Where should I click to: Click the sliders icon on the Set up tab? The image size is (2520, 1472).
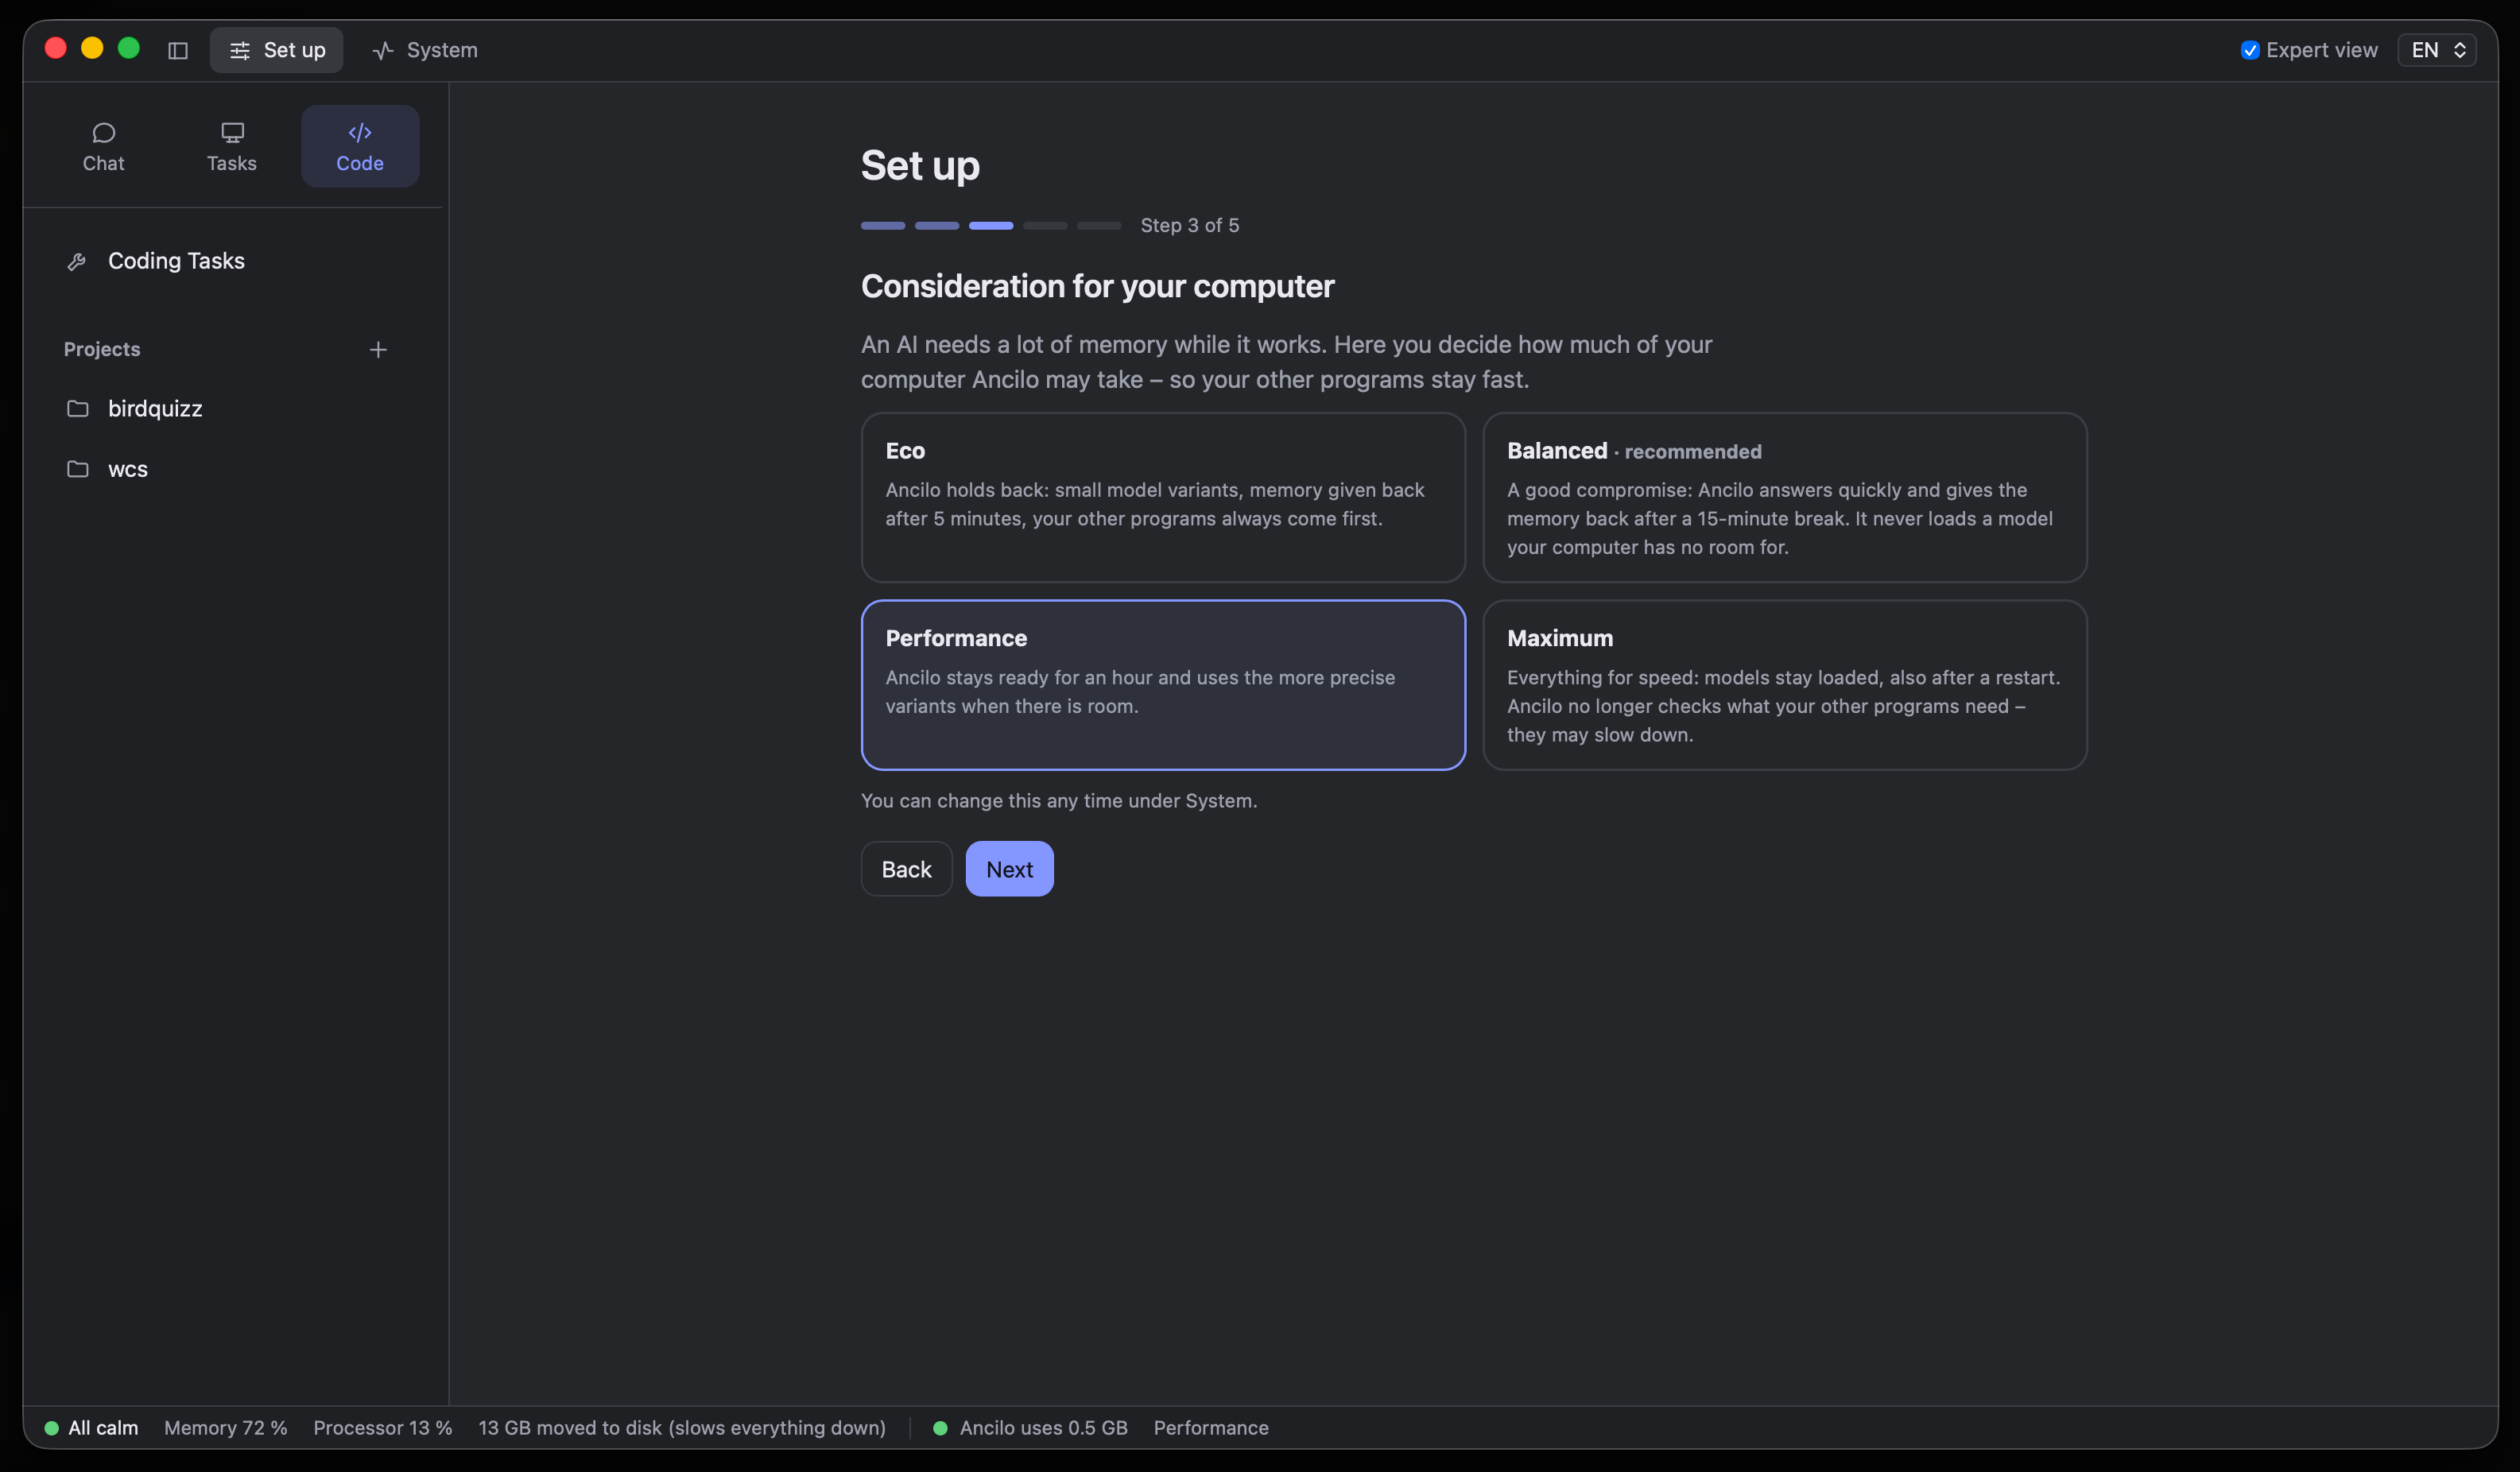[240, 50]
